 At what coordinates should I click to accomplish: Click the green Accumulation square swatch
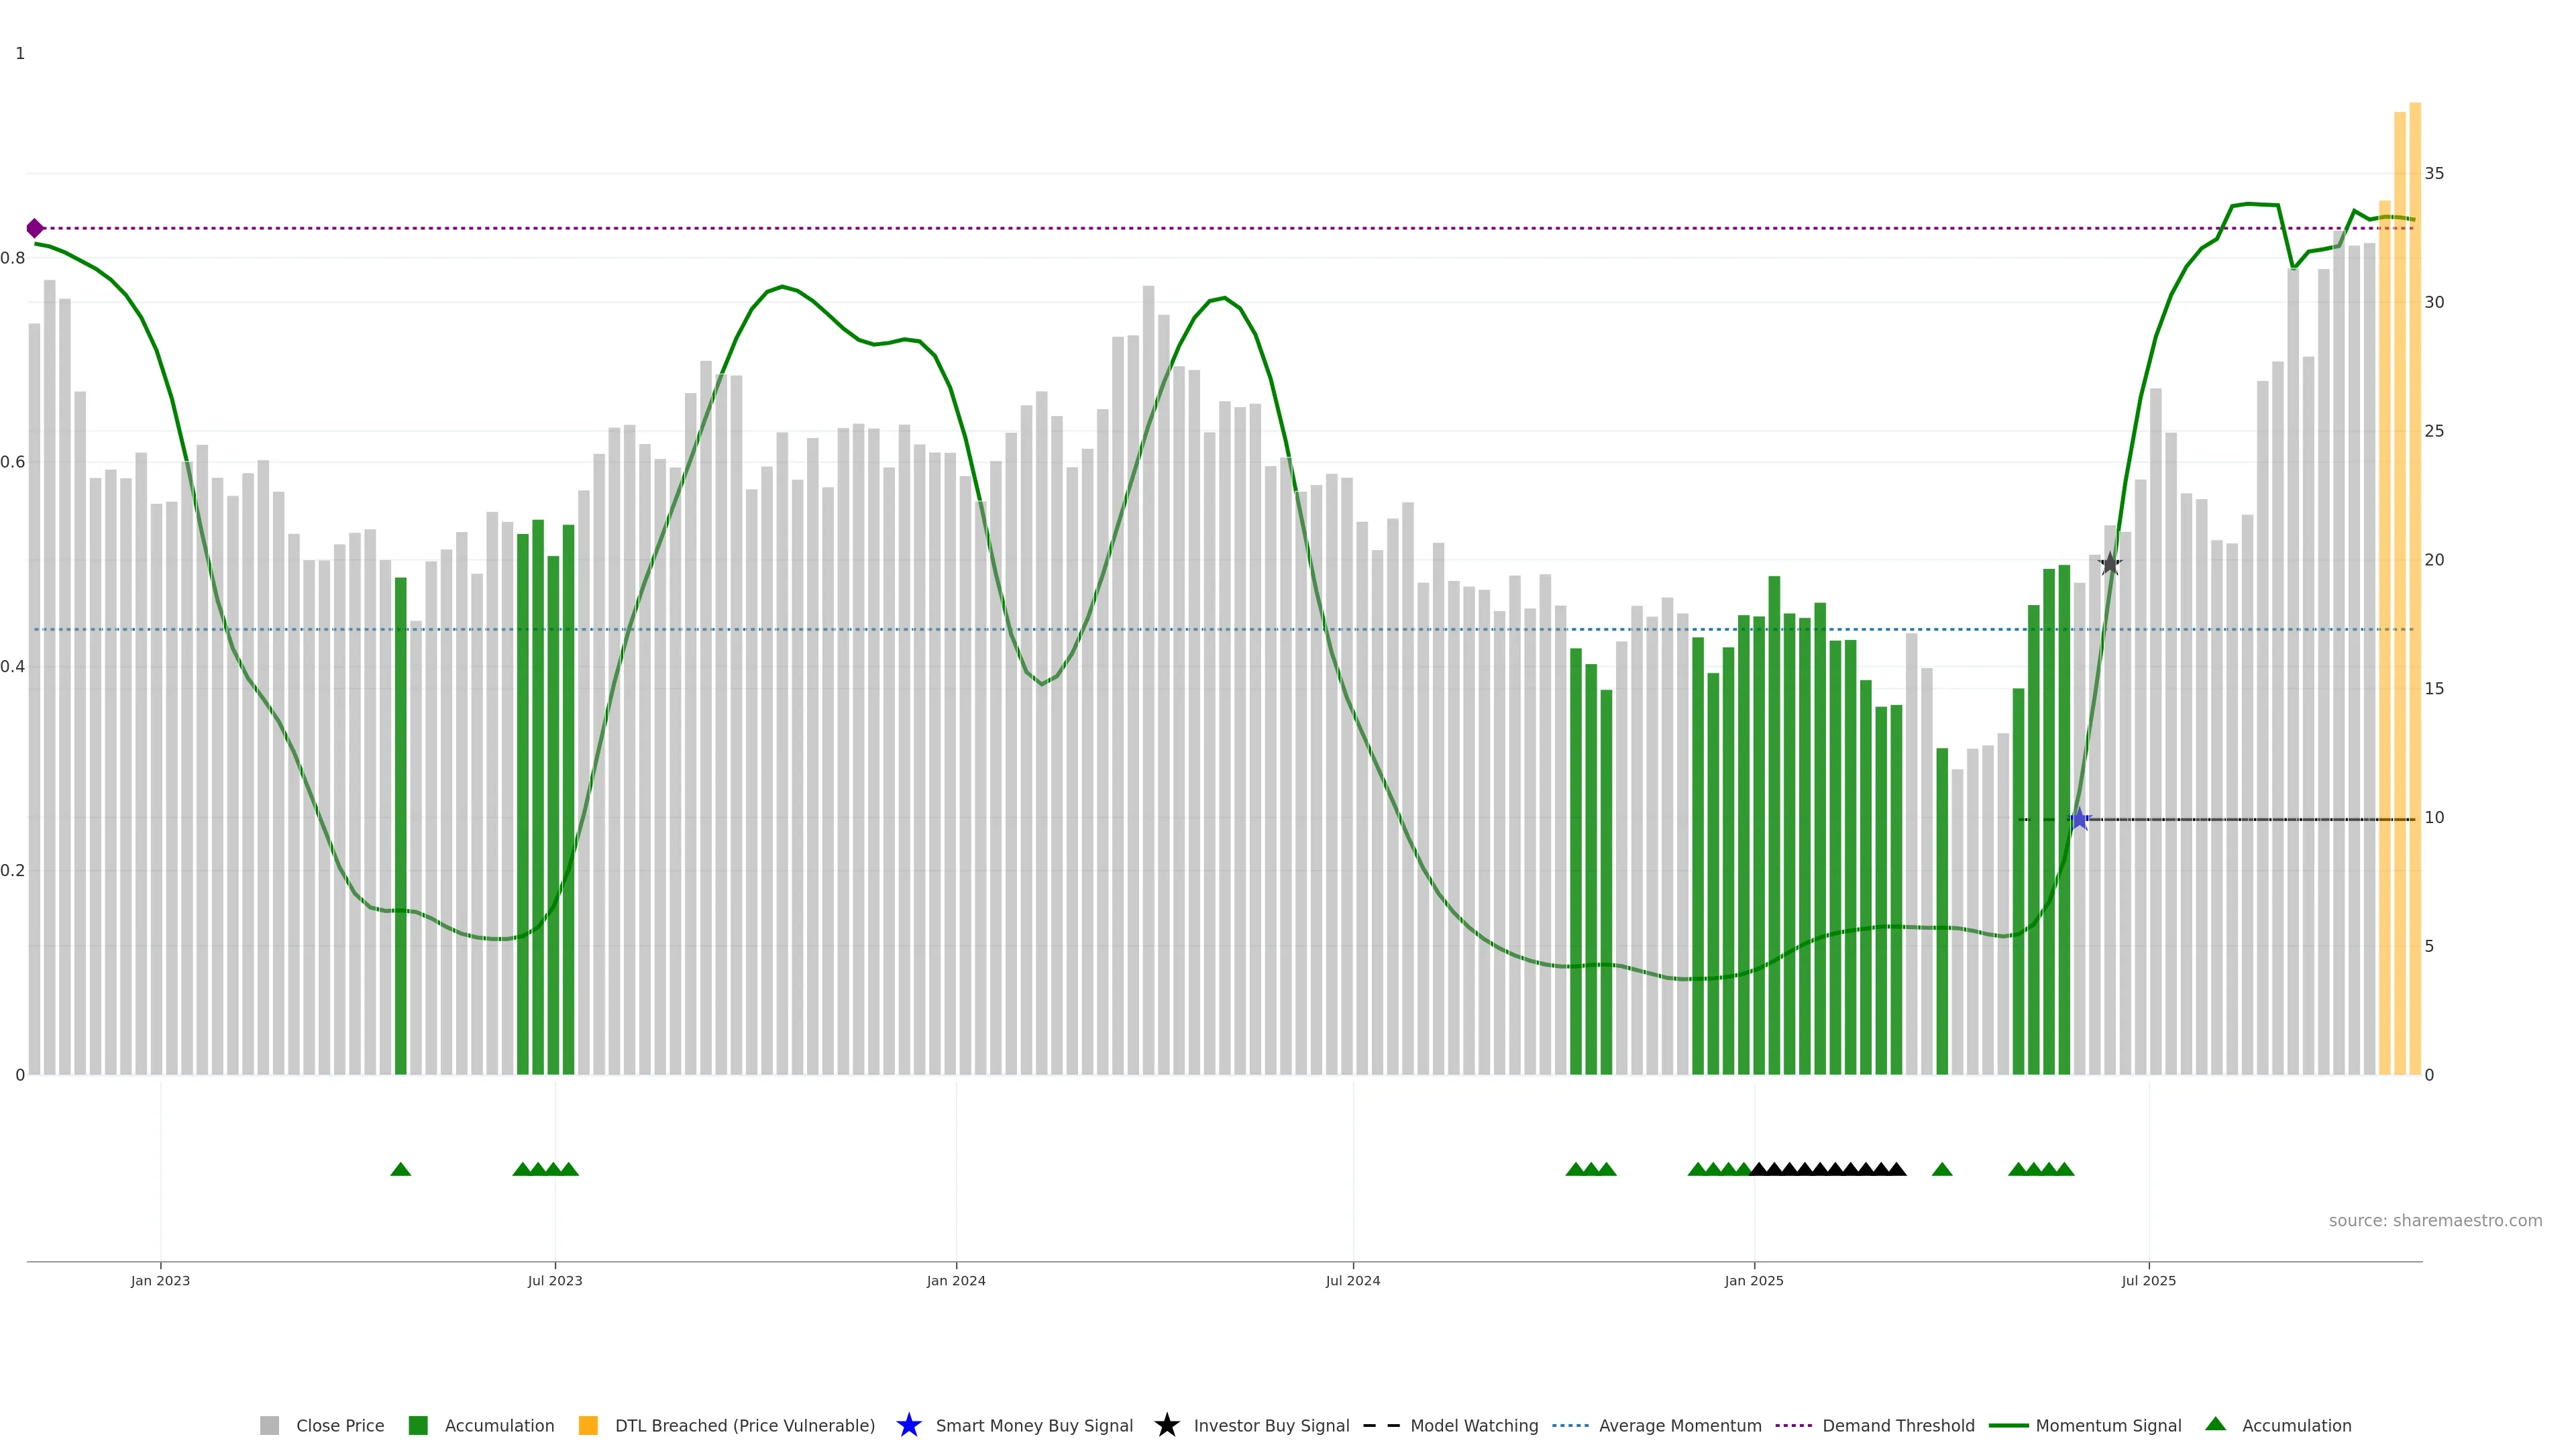coord(418,1425)
